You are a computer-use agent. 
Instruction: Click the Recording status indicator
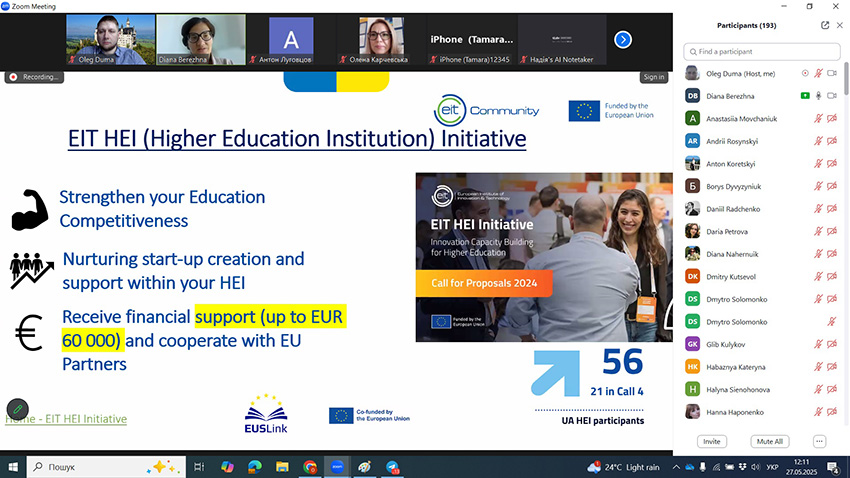coord(36,77)
